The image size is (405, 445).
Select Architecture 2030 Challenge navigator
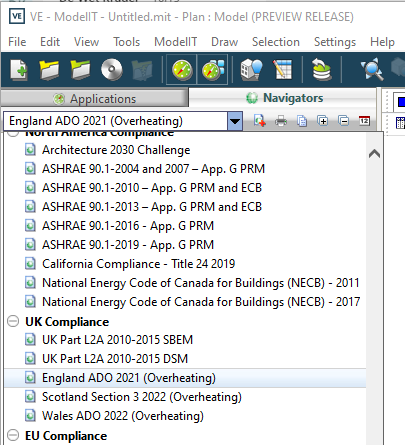point(116,150)
